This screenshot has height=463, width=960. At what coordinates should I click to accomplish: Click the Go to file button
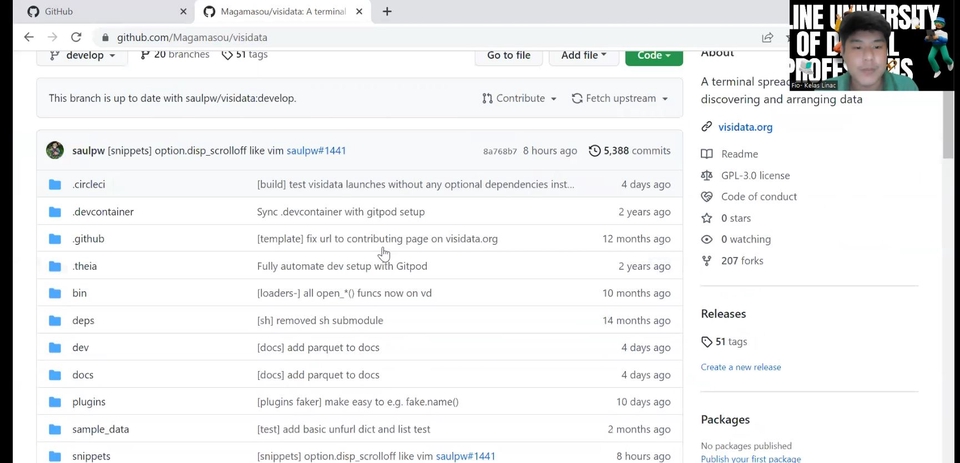pyautogui.click(x=508, y=55)
